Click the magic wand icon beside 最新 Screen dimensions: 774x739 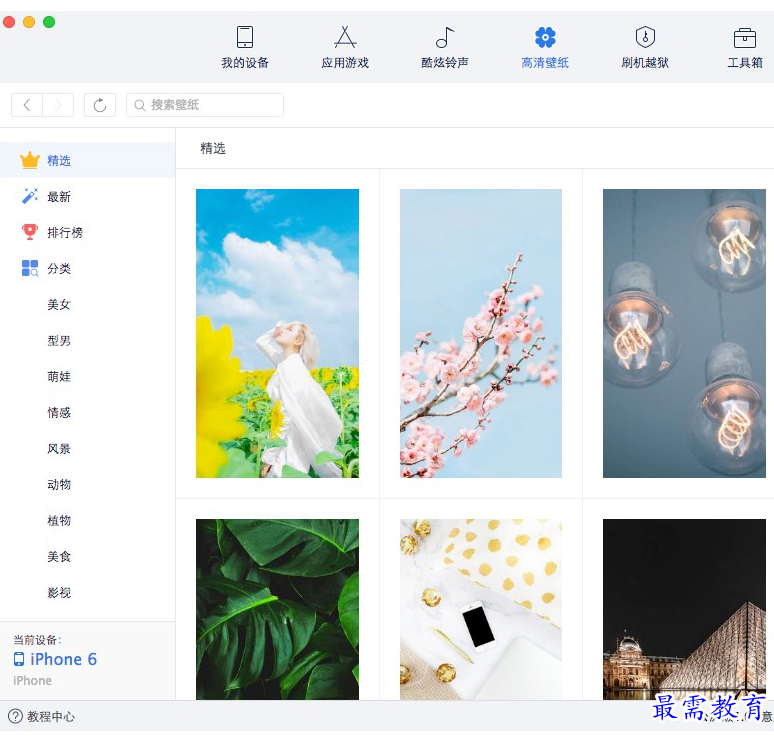pyautogui.click(x=30, y=196)
